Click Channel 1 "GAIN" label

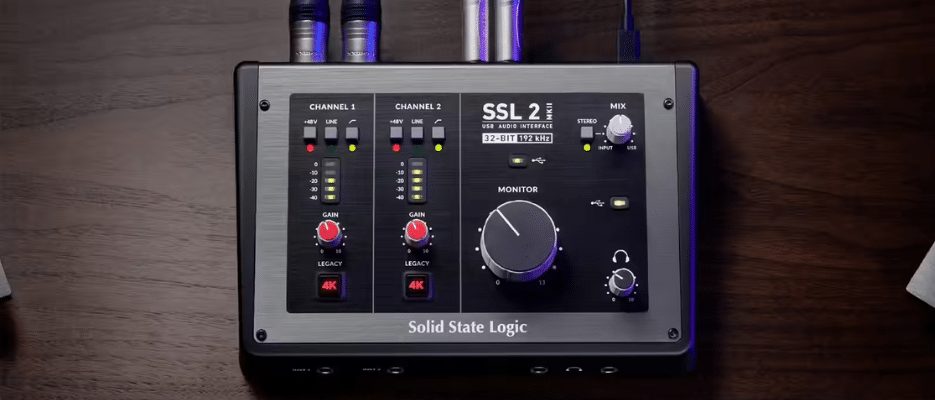tap(330, 214)
